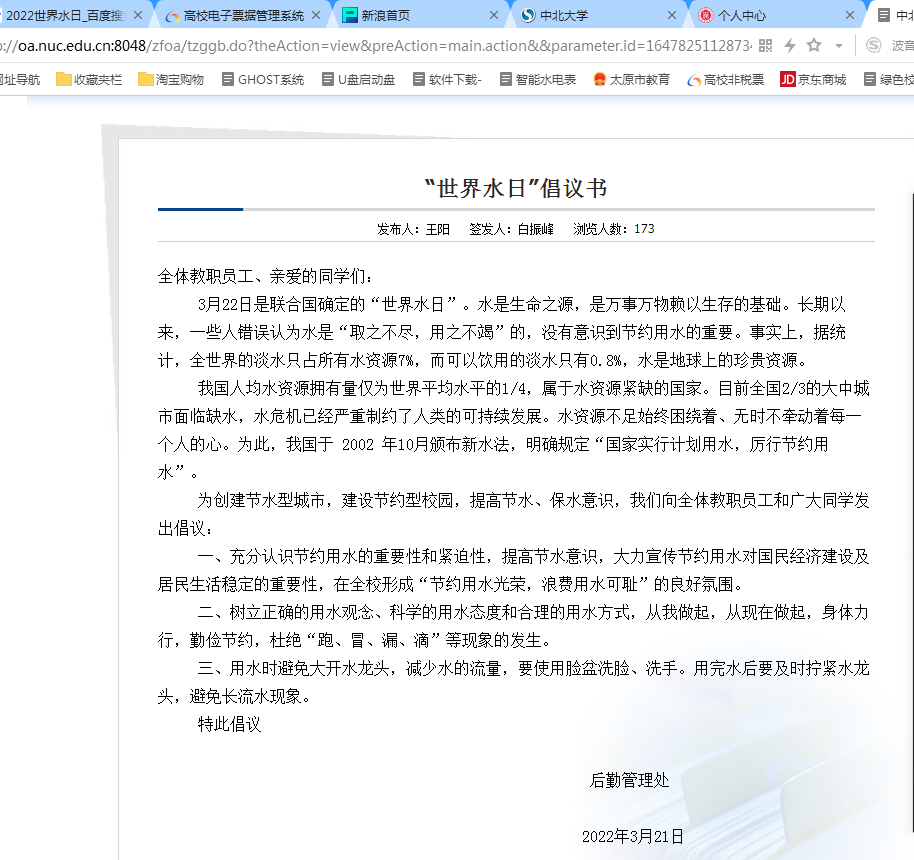This screenshot has height=860, width=914.
Task: Close the 个人中心 tab
Action: (x=850, y=15)
